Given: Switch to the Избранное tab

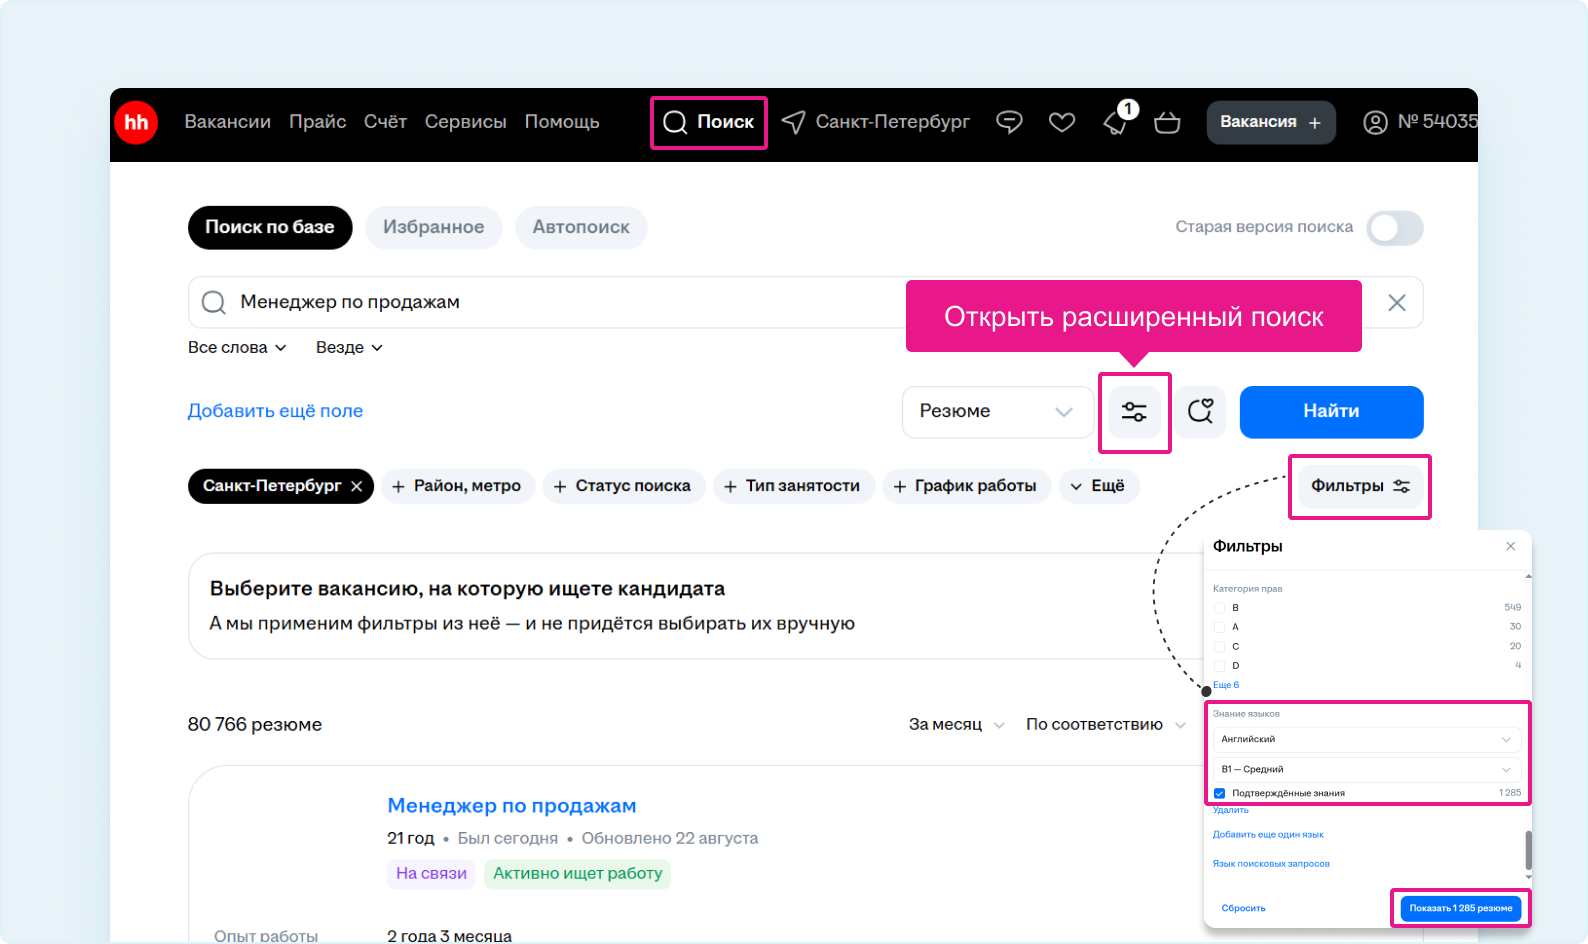Looking at the screenshot, I should 433,228.
